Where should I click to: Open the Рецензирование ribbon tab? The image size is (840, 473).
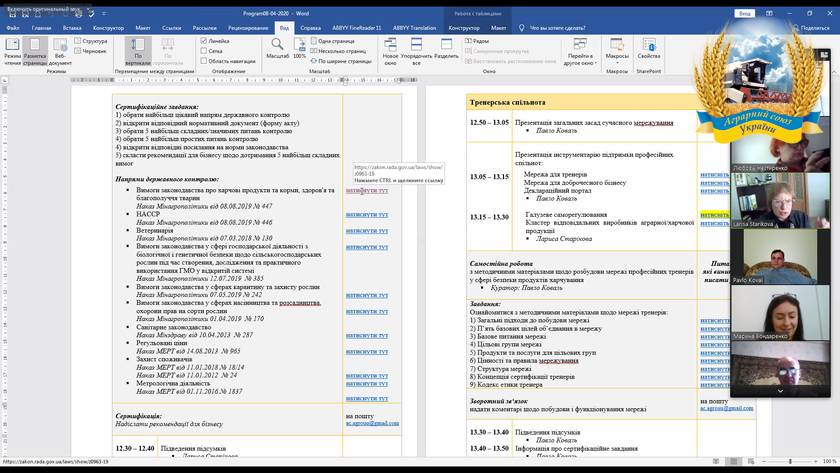(x=248, y=28)
